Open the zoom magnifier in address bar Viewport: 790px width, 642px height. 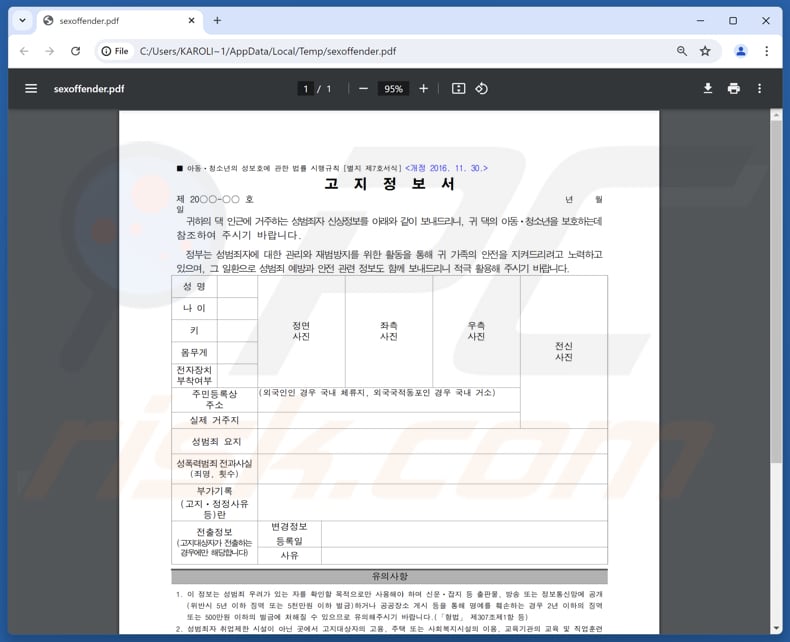pos(682,51)
